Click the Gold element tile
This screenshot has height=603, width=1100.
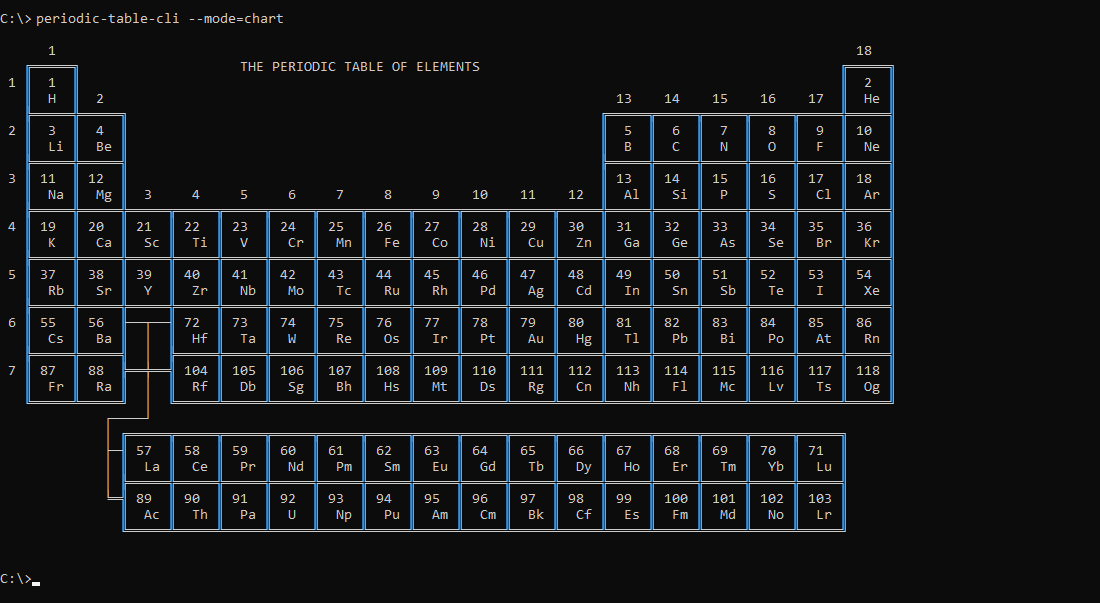(x=532, y=330)
